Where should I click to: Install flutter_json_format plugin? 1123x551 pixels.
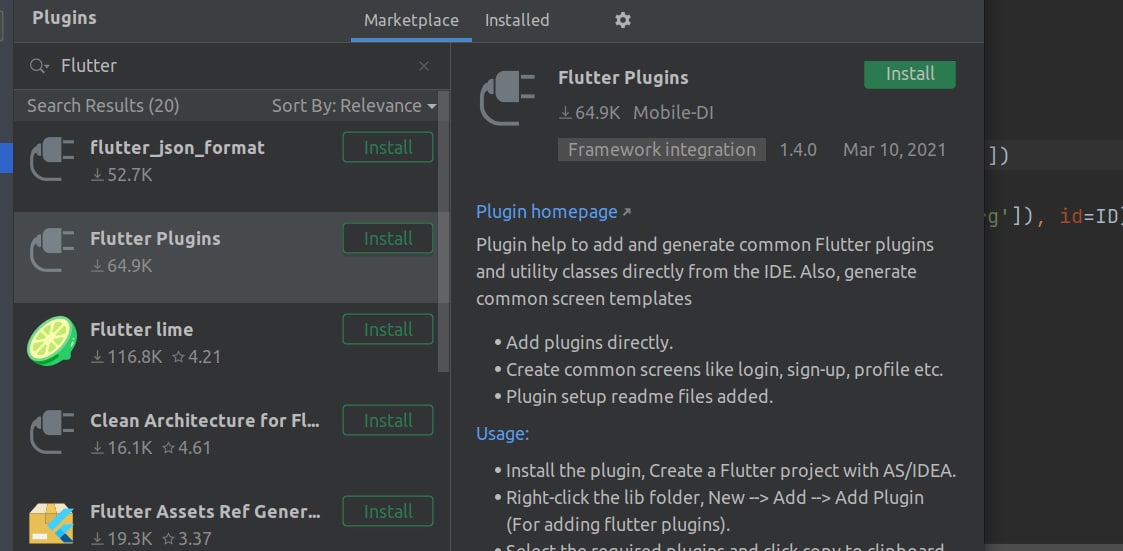[388, 148]
